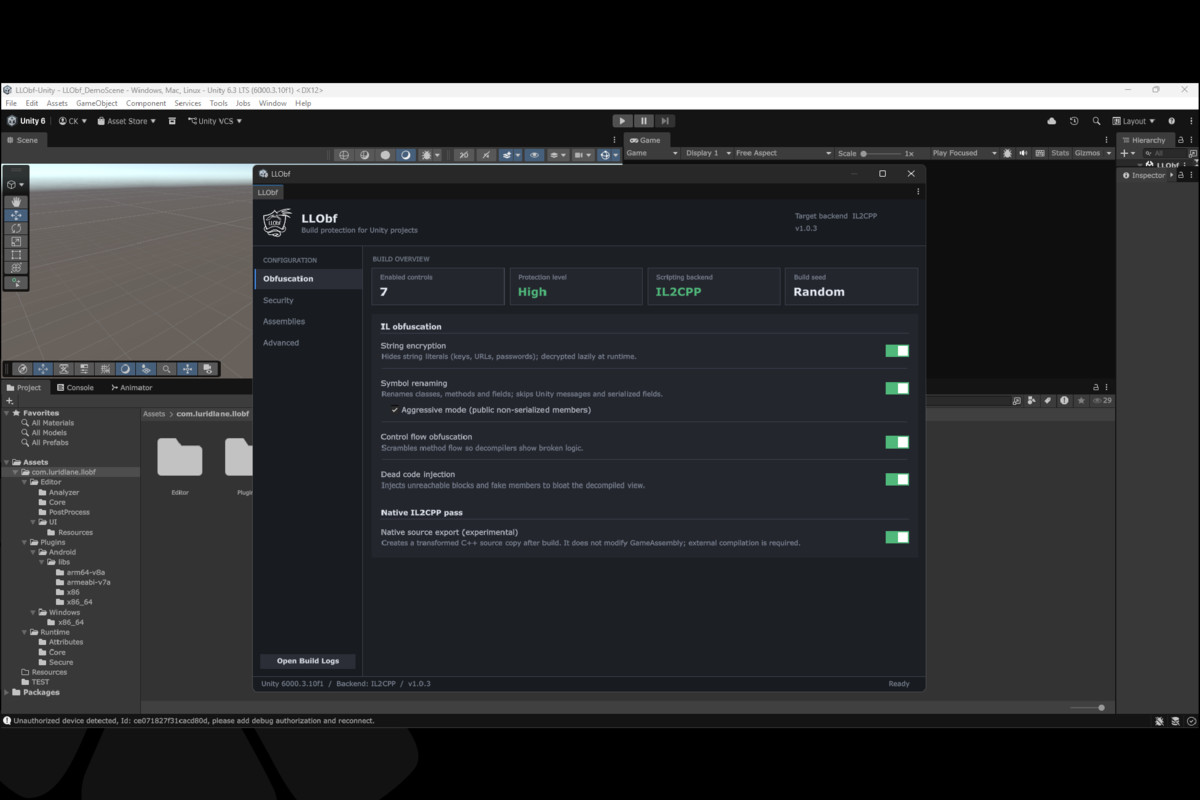Switch to the Animator tab
This screenshot has width=1200, height=800.
point(132,388)
